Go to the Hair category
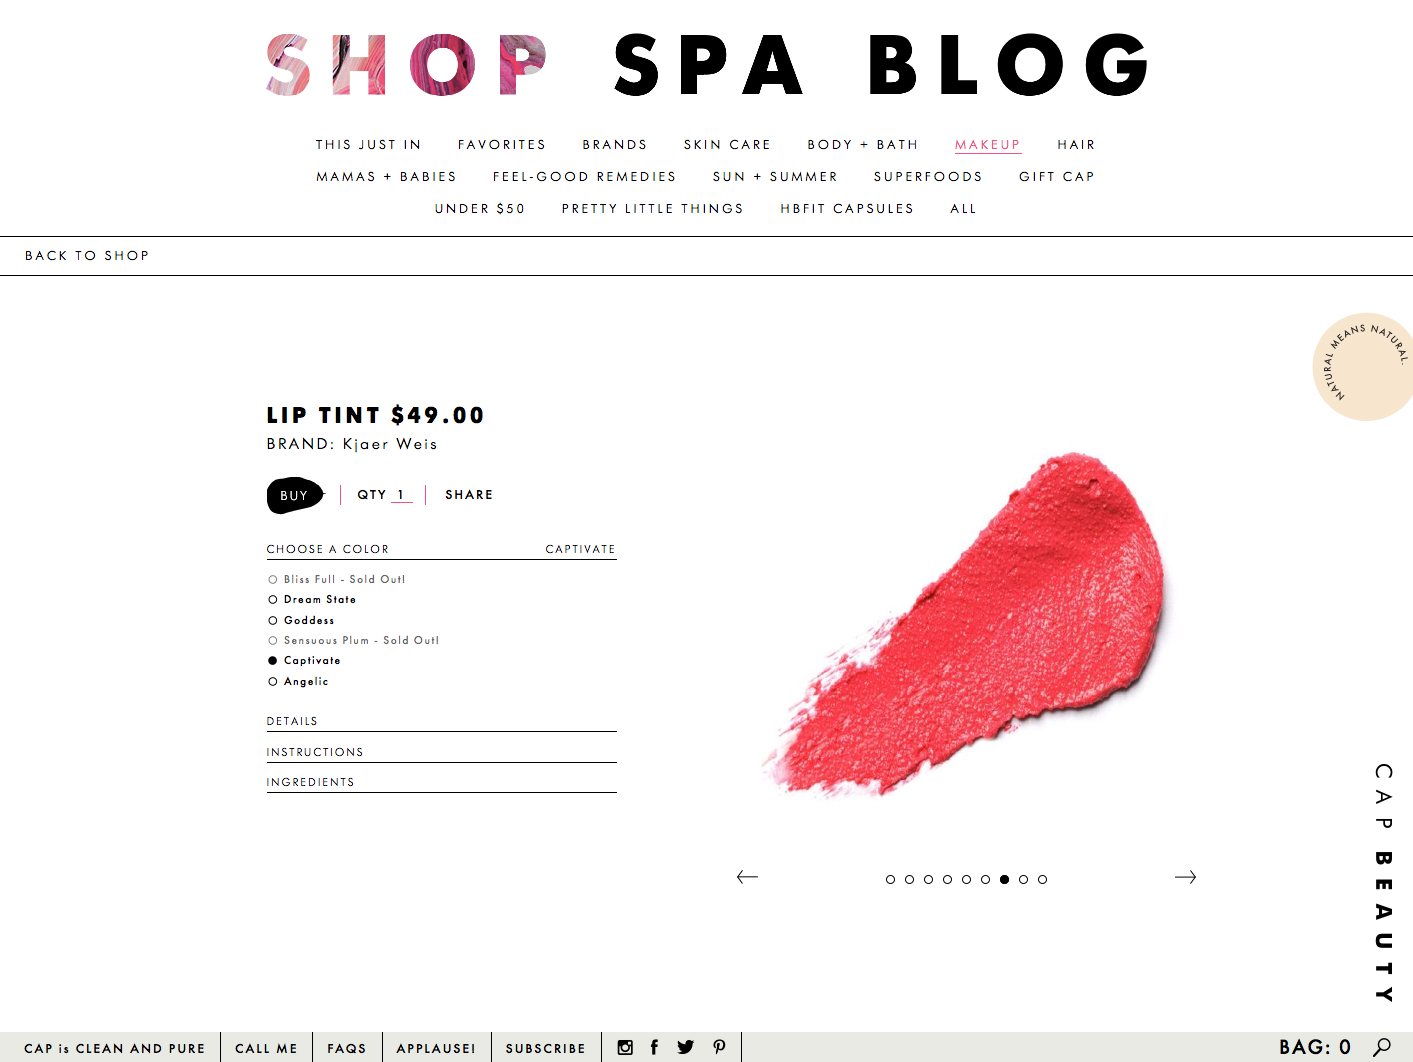The height and width of the screenshot is (1062, 1413). [x=1076, y=145]
